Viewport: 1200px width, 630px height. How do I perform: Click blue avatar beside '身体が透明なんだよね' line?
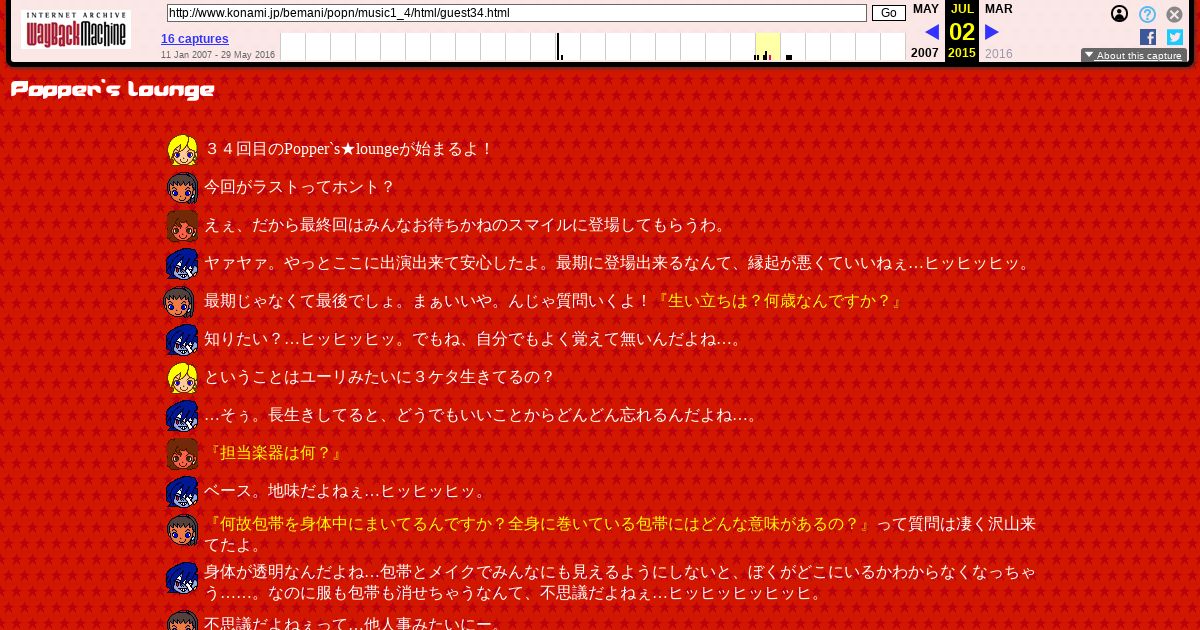(x=182, y=578)
